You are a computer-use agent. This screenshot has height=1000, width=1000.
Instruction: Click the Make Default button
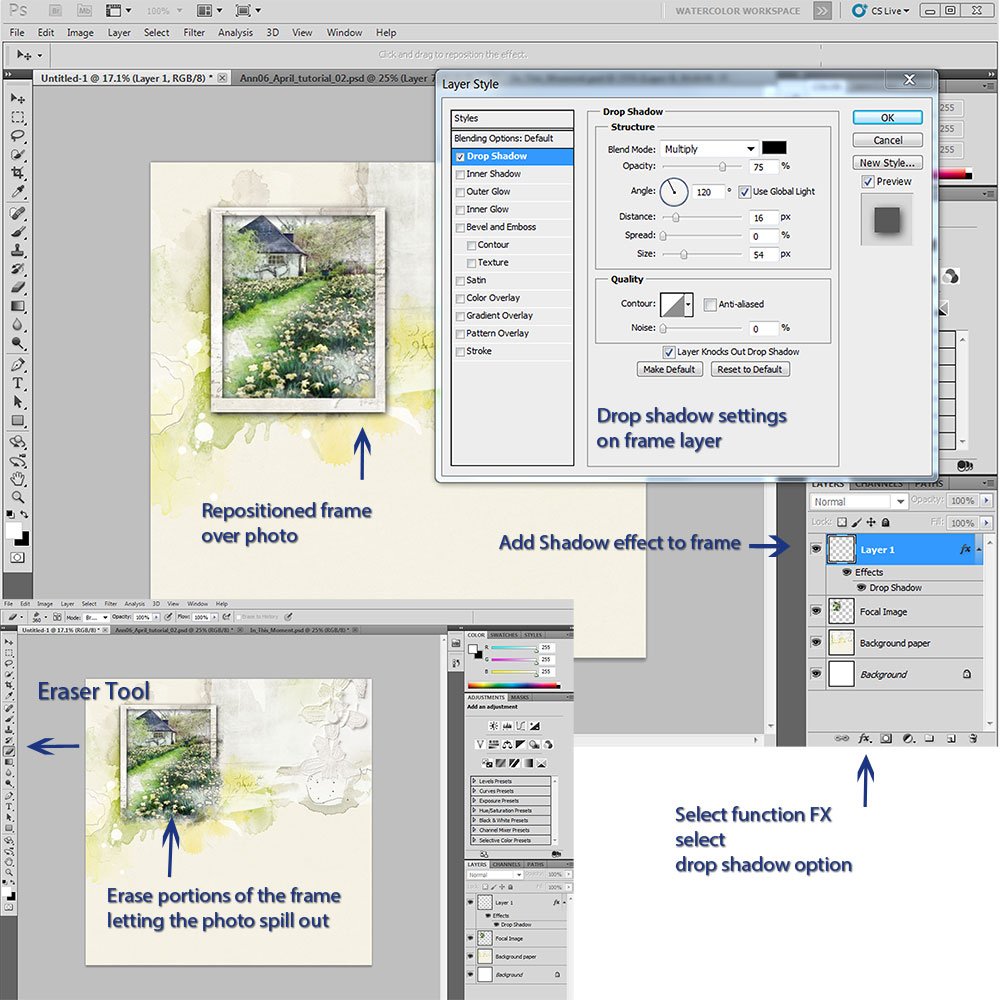(669, 369)
